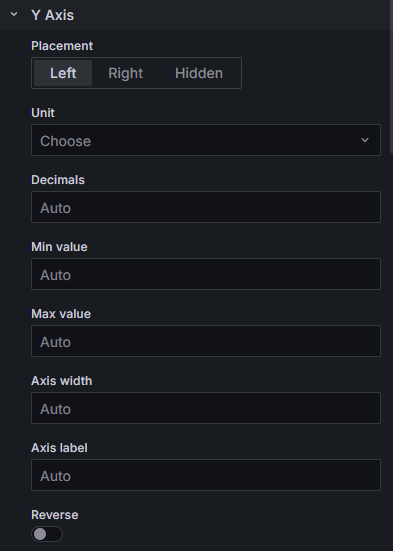Select Left axis placement
Image resolution: width=393 pixels, height=551 pixels.
pos(63,73)
